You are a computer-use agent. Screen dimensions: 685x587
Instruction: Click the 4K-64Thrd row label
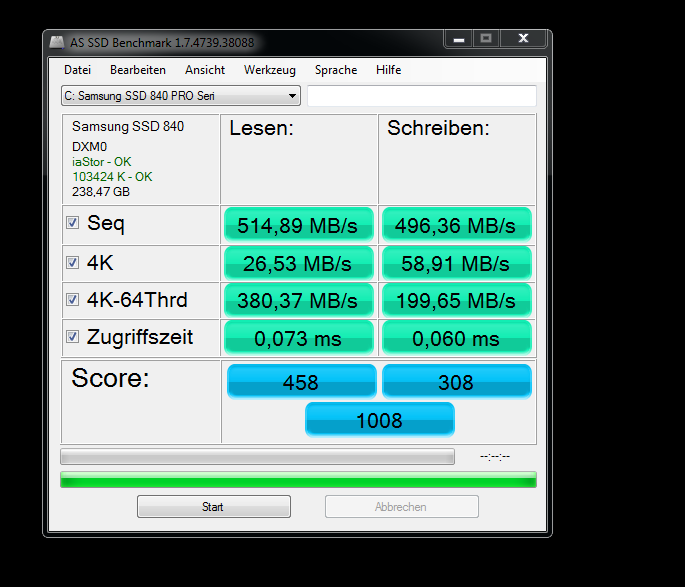(x=137, y=300)
